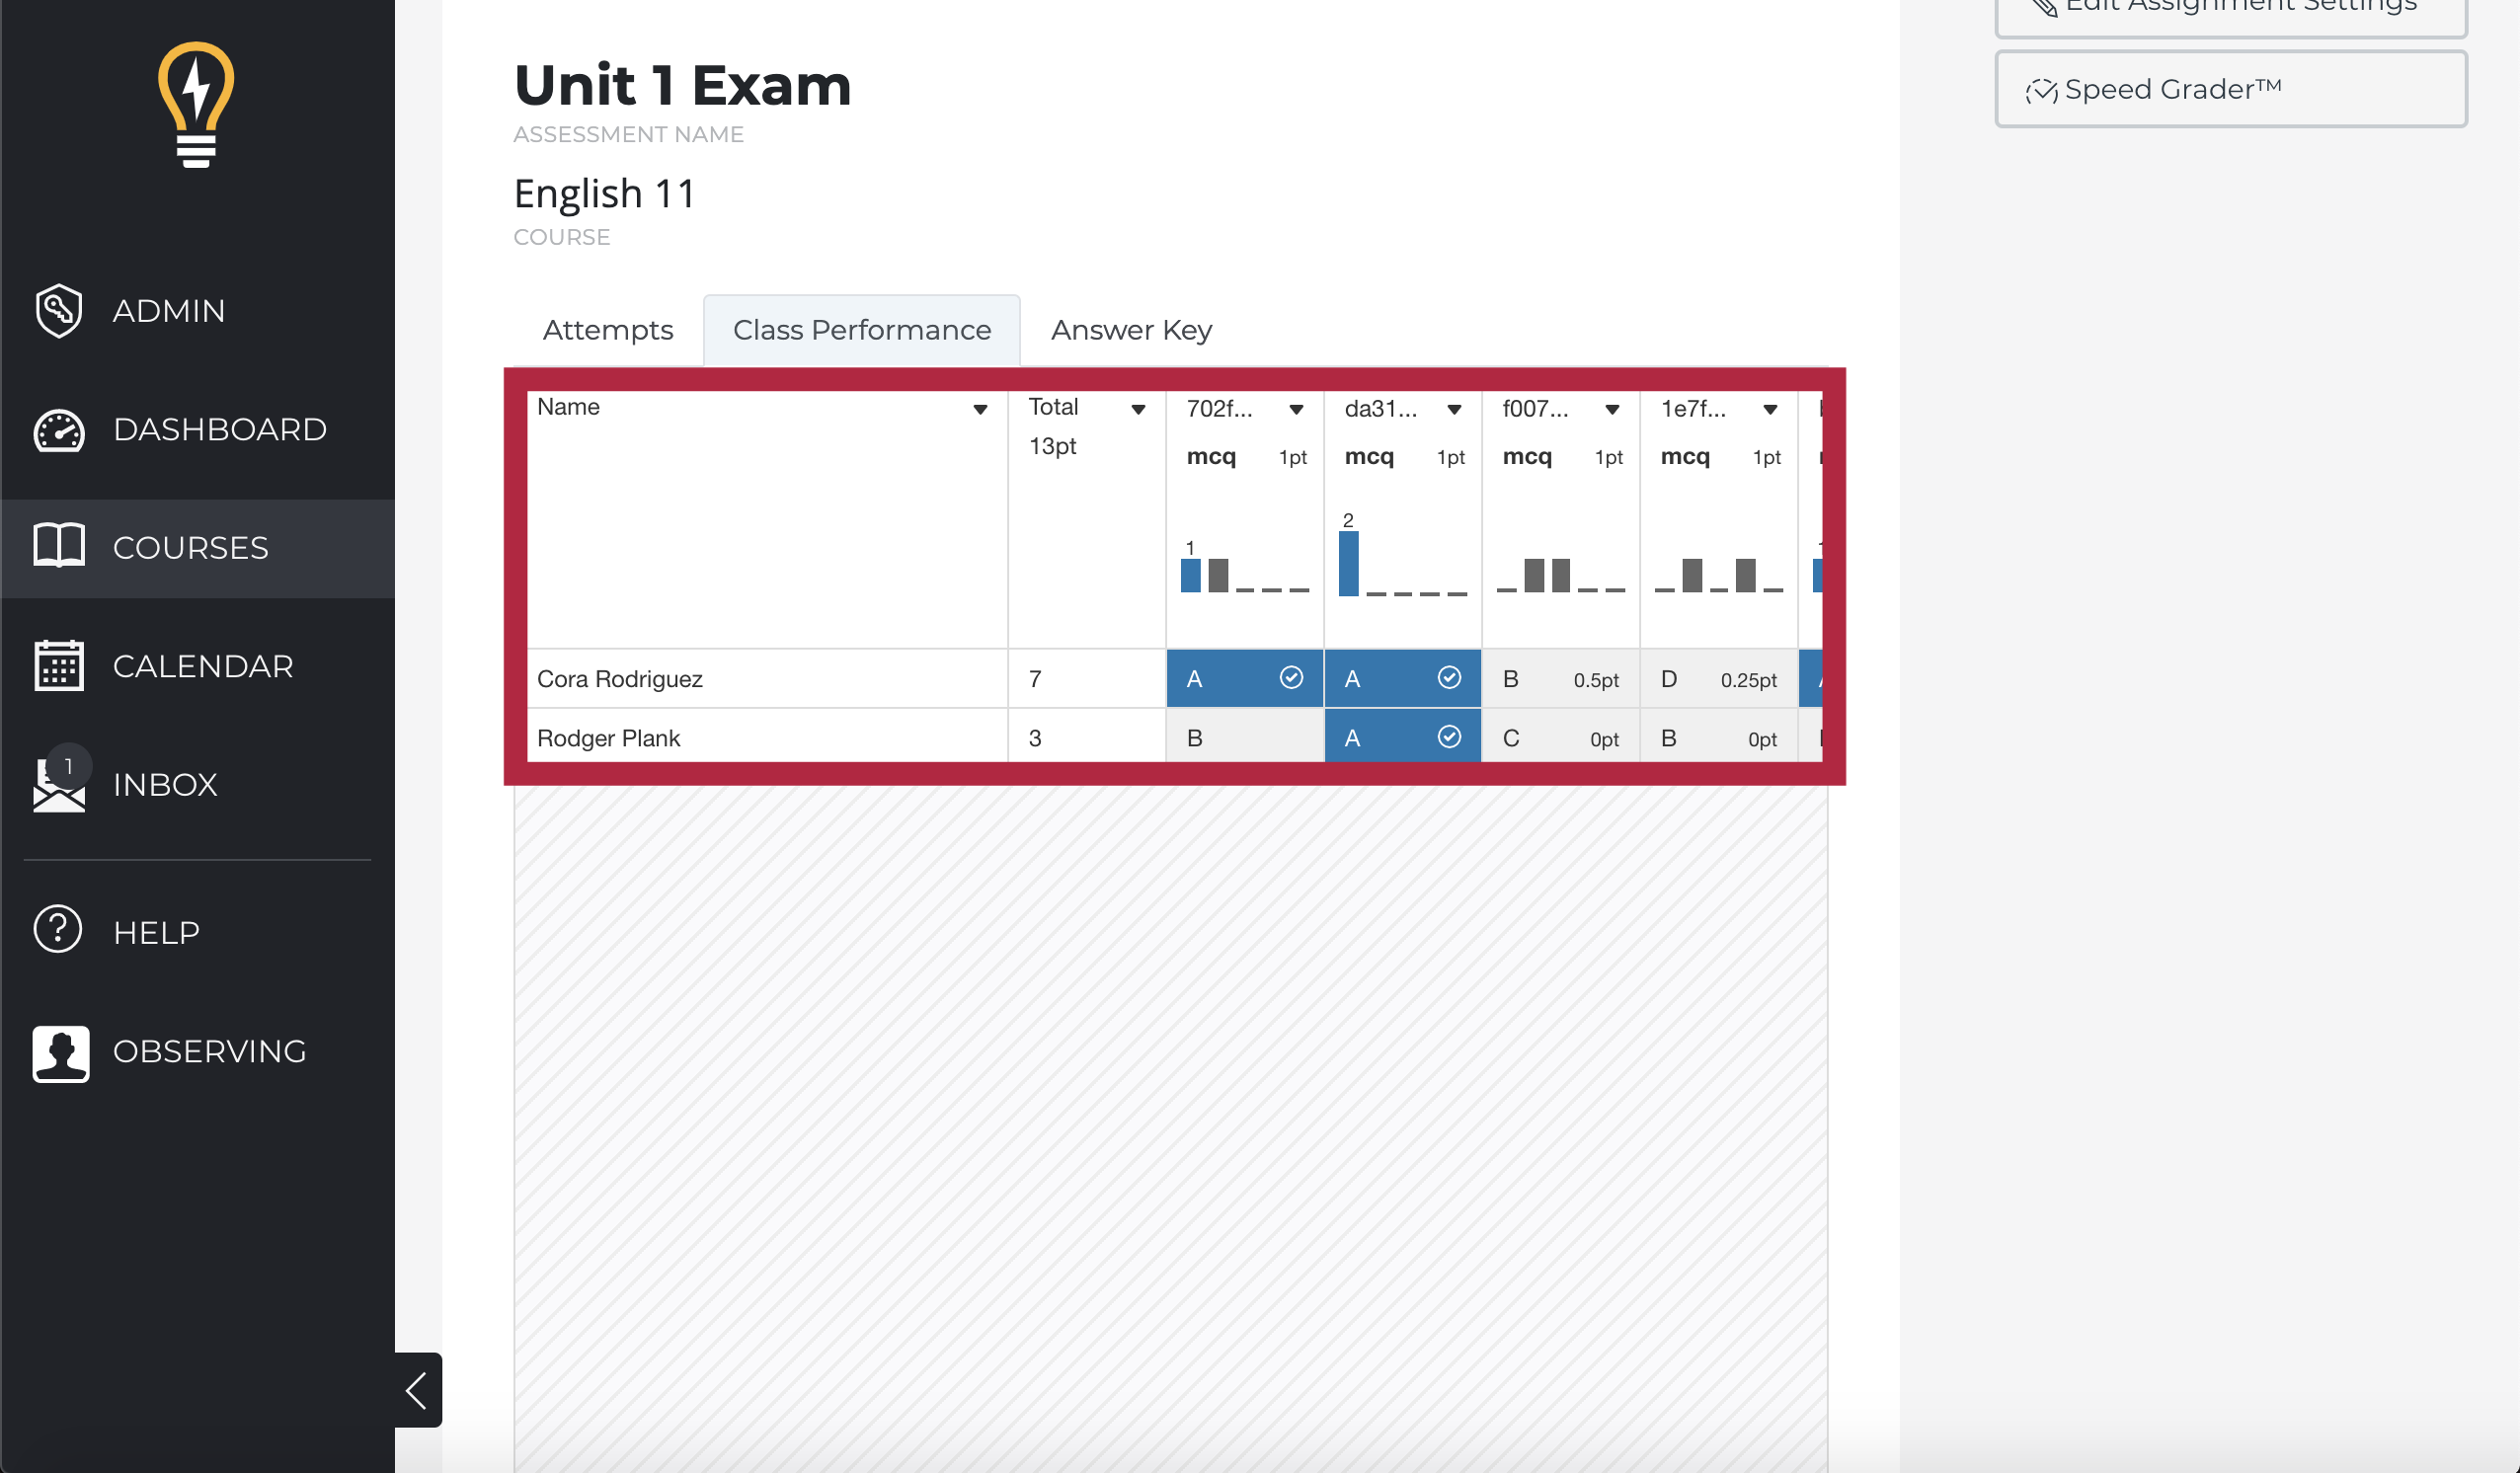Switch to Answer Key tab
2520x1473 pixels.
1131,328
